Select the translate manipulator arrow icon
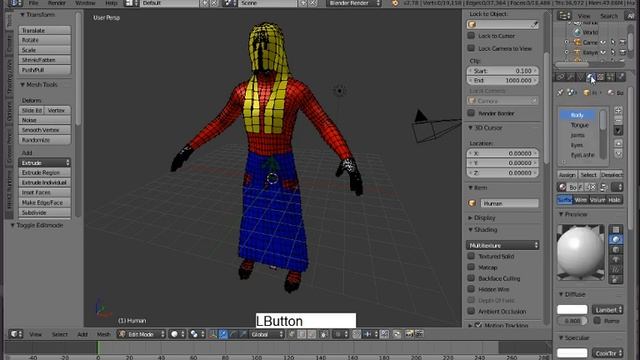The height and width of the screenshot is (360, 640). pos(223,334)
